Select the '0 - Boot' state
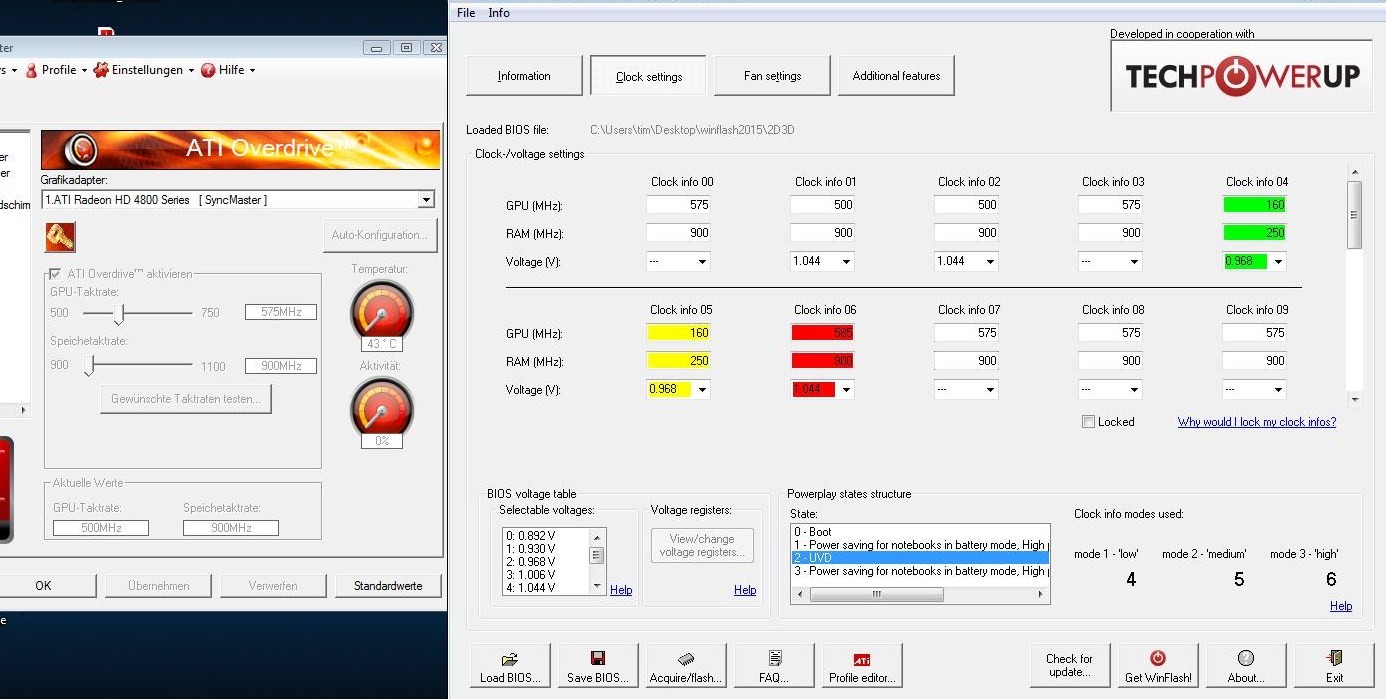The width and height of the screenshot is (1386, 699). coord(920,532)
